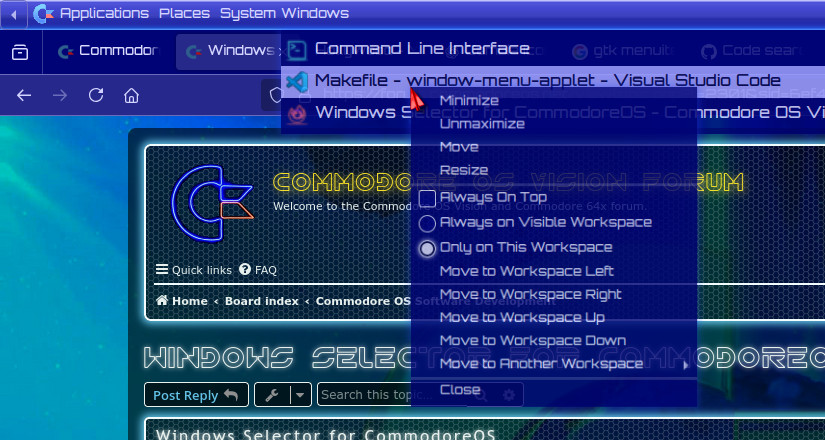Image resolution: width=825 pixels, height=440 pixels.
Task: Select the Makefile Visual Studio Code window entry
Action: click(553, 81)
